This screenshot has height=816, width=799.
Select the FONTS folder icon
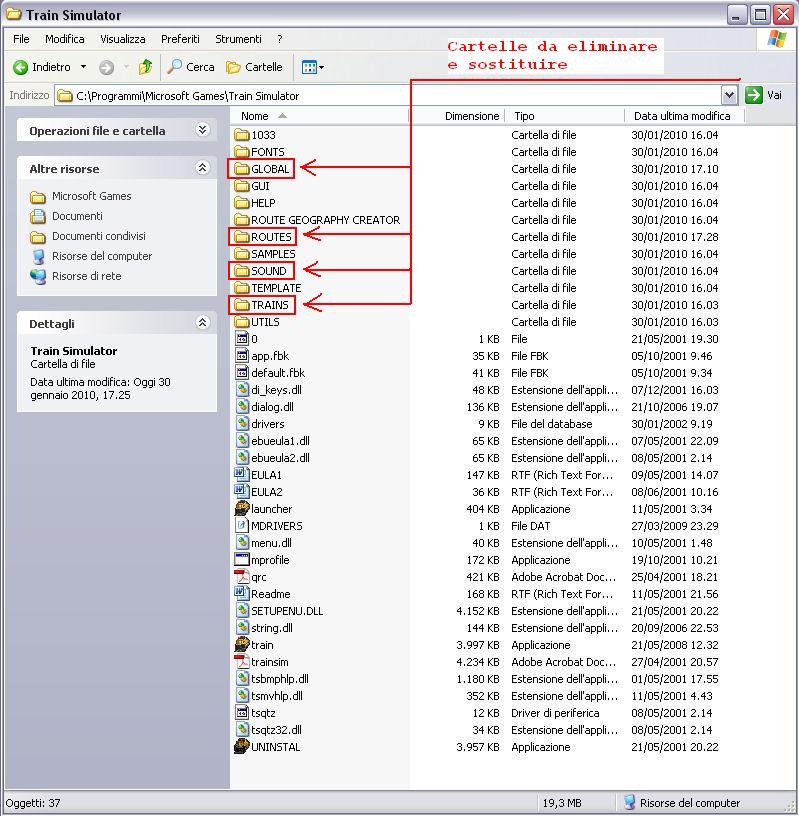[242, 152]
